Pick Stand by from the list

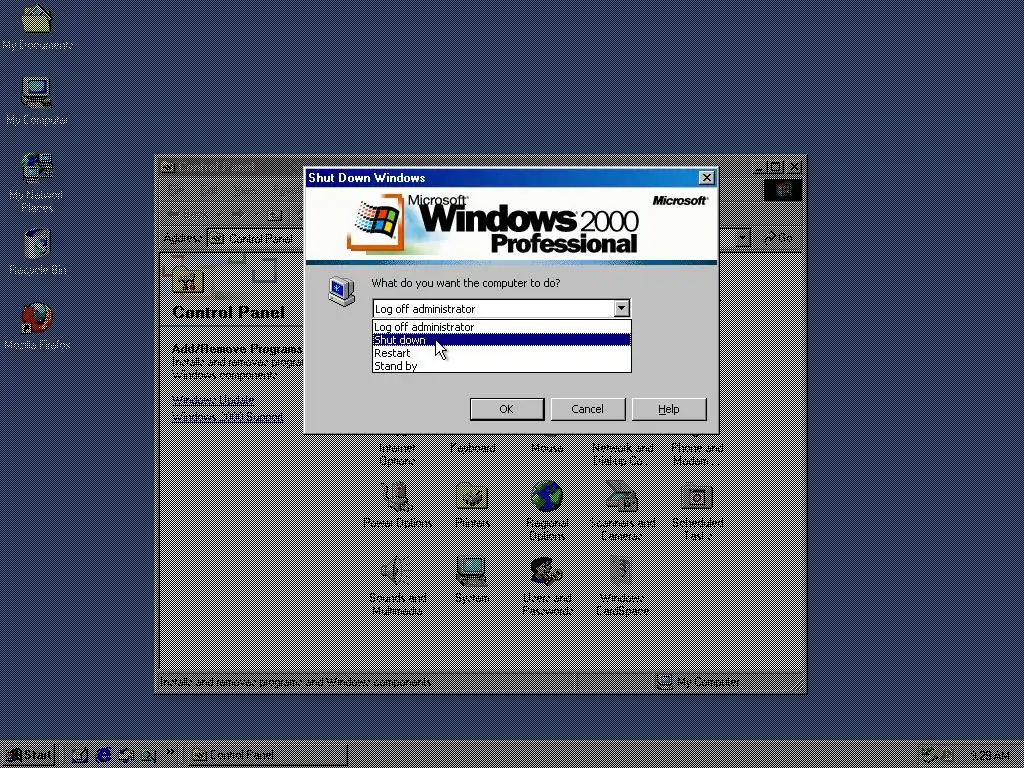501,366
